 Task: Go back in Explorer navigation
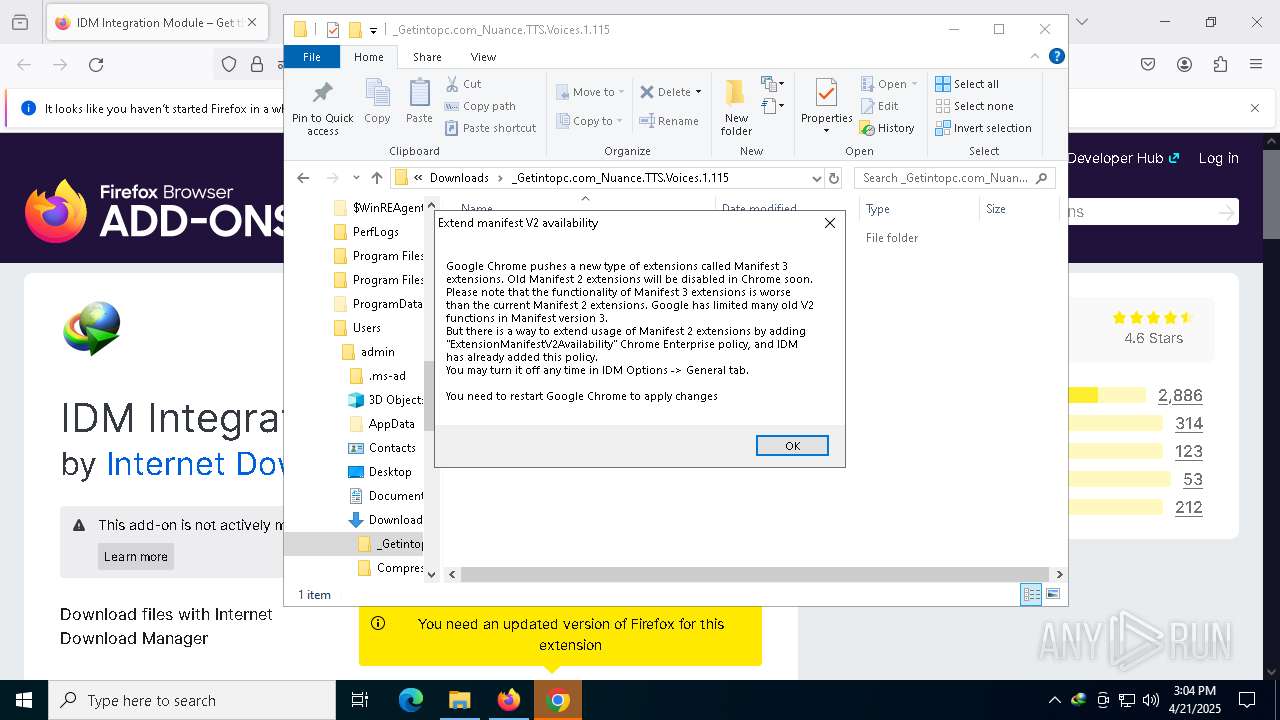[x=303, y=178]
